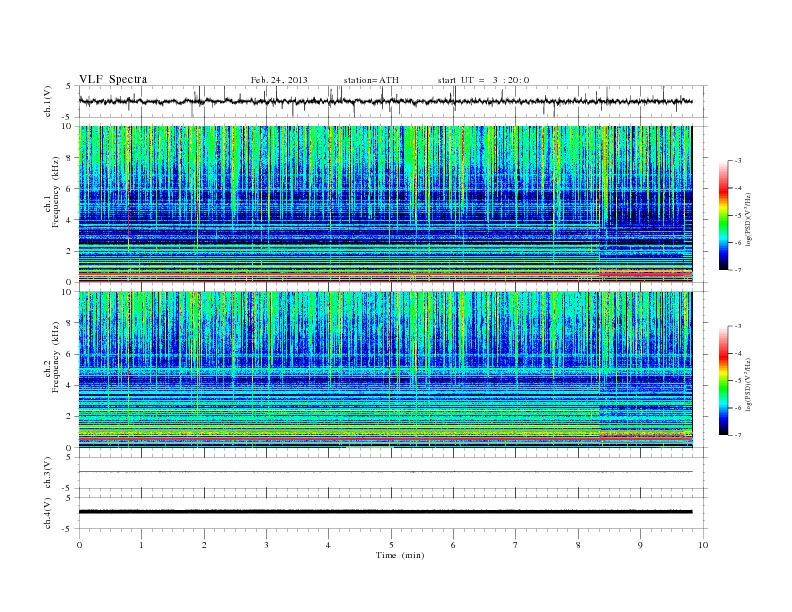The image size is (792, 612).
Task: Click the "-3" tick on ch.1 colorbar
Action: point(738,161)
